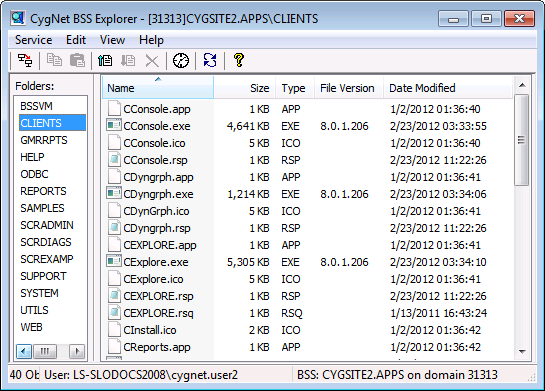
Task: Select the WEB folder
Action: pos(31,327)
